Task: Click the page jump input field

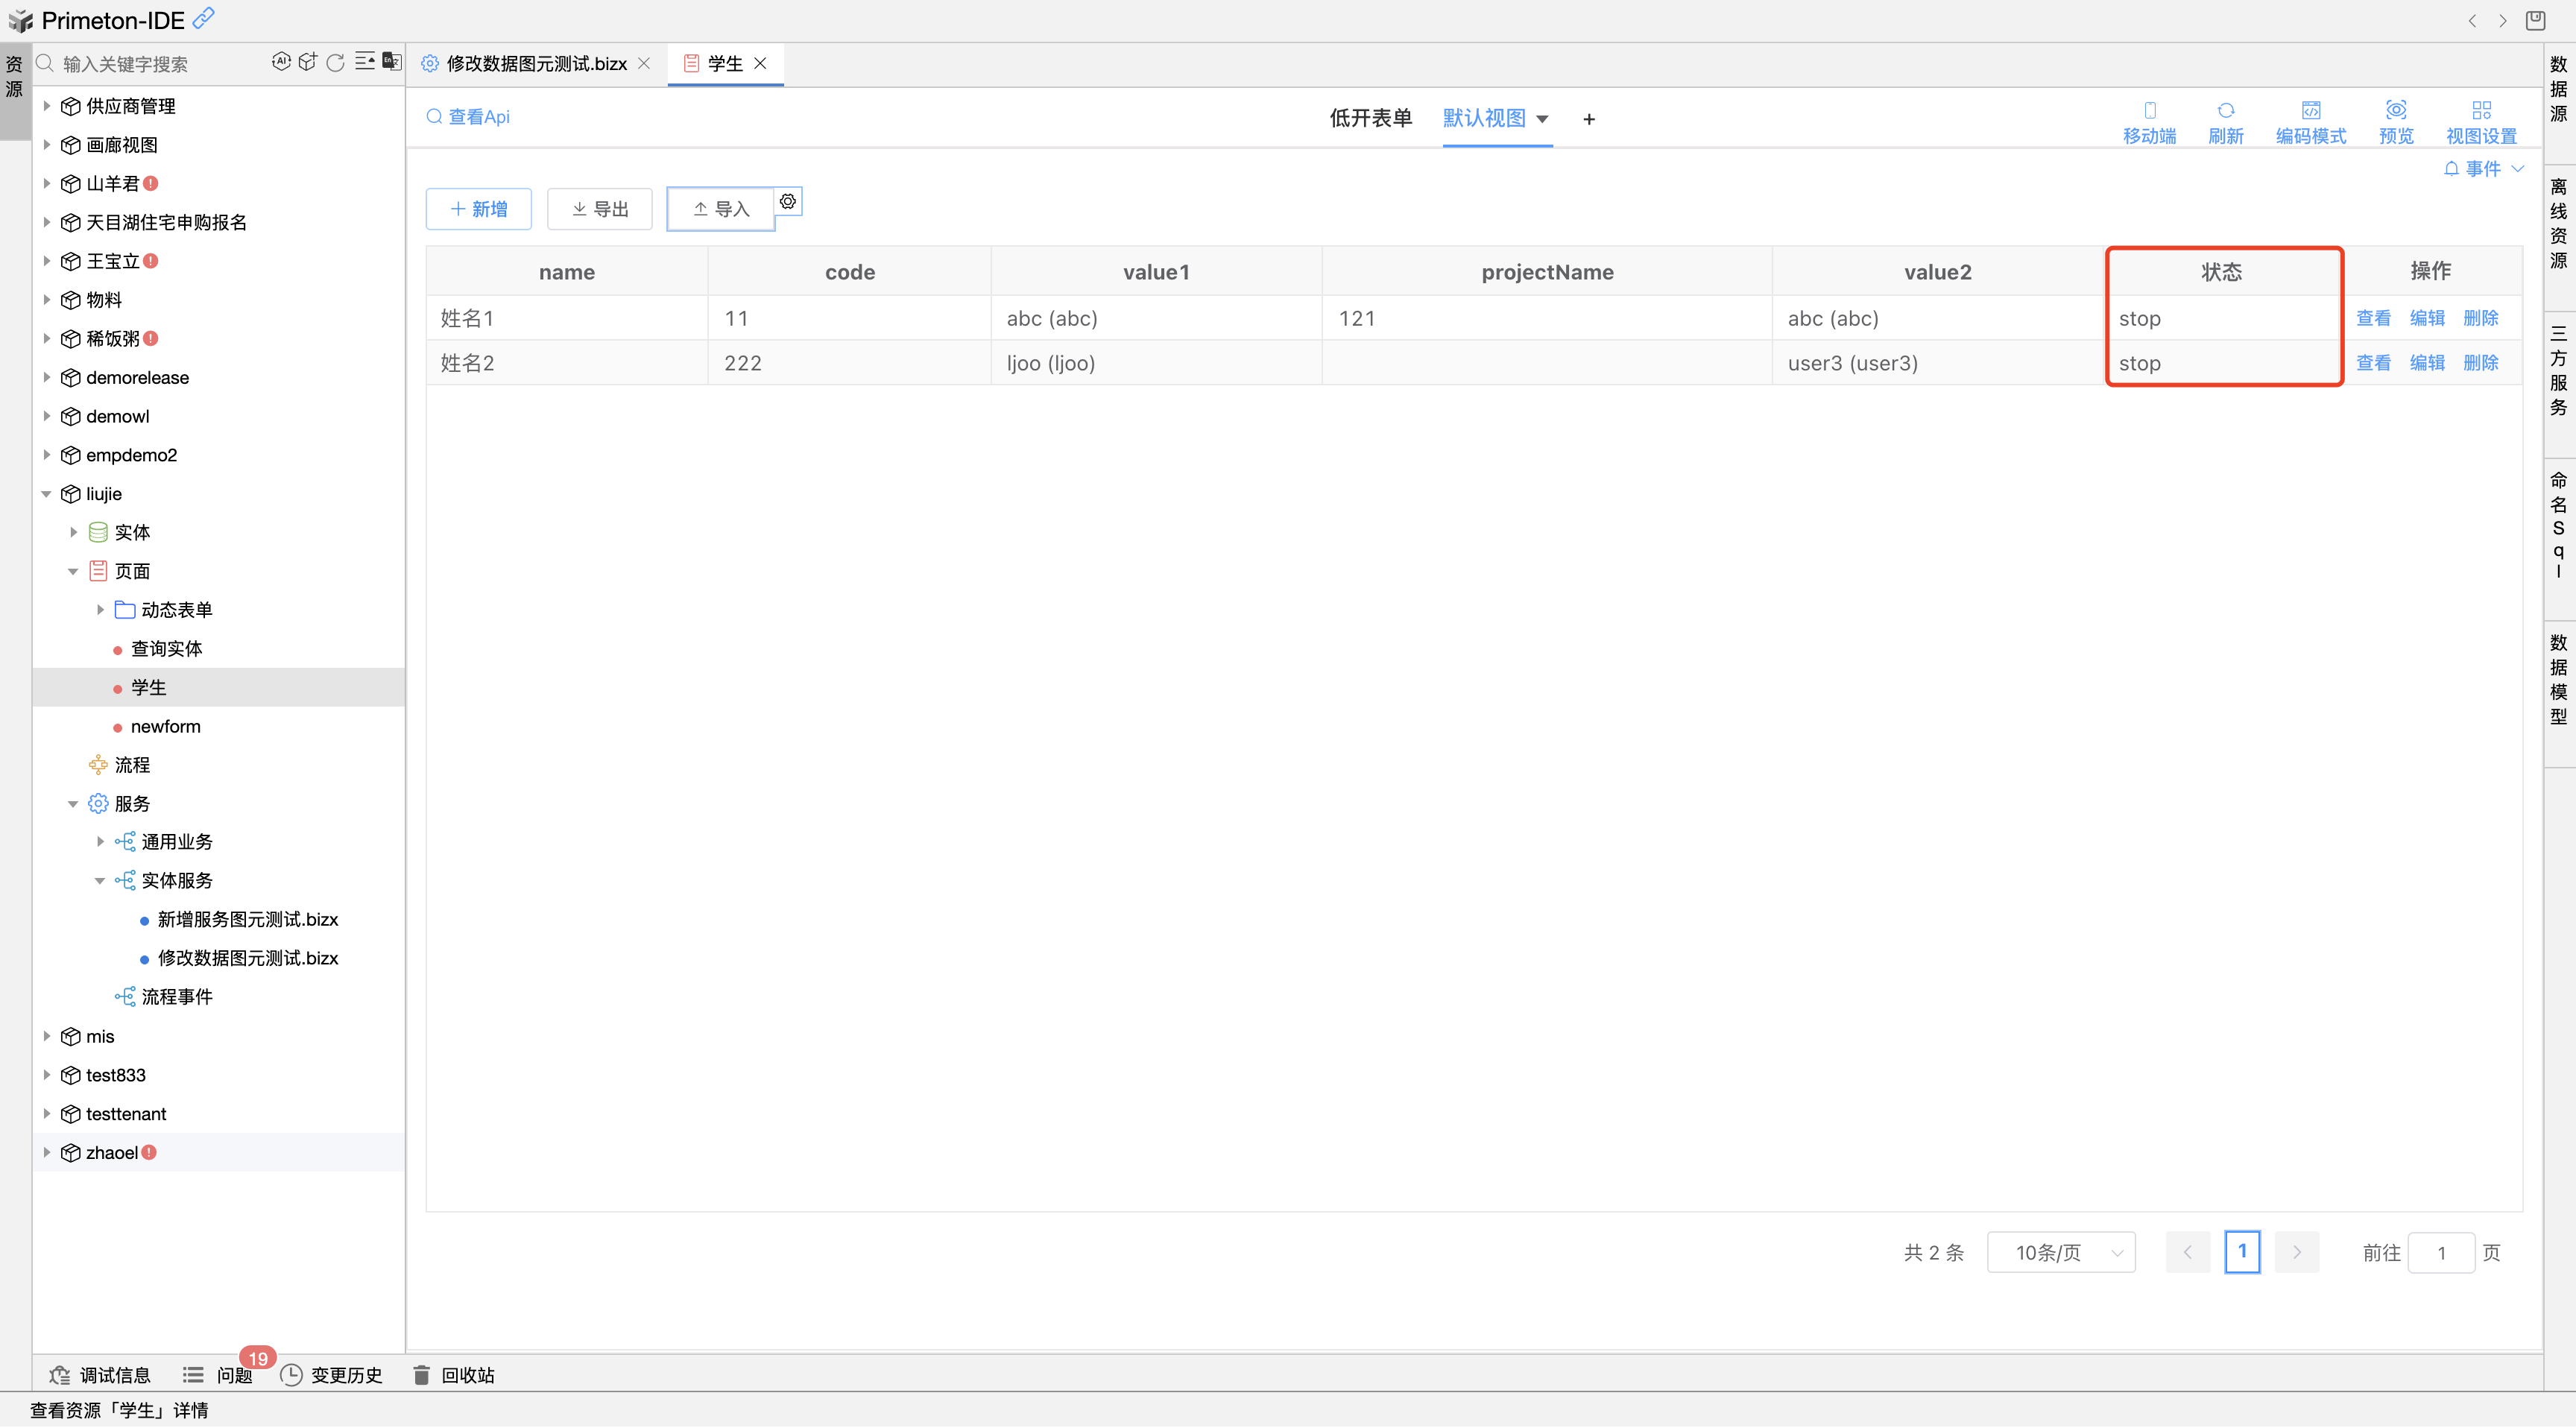Action: tap(2440, 1252)
